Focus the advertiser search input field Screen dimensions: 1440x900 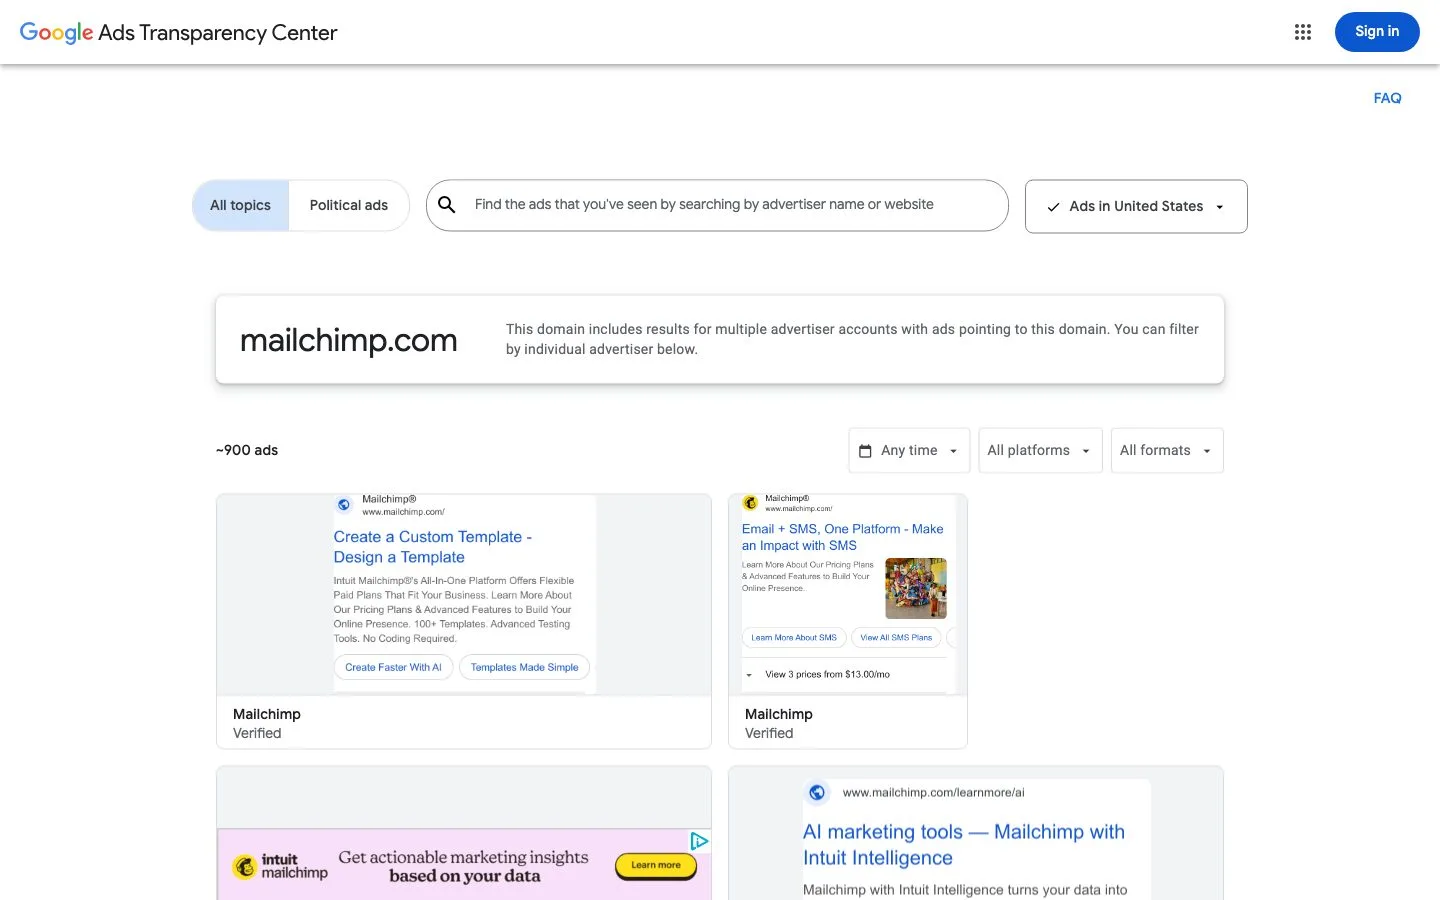point(717,205)
